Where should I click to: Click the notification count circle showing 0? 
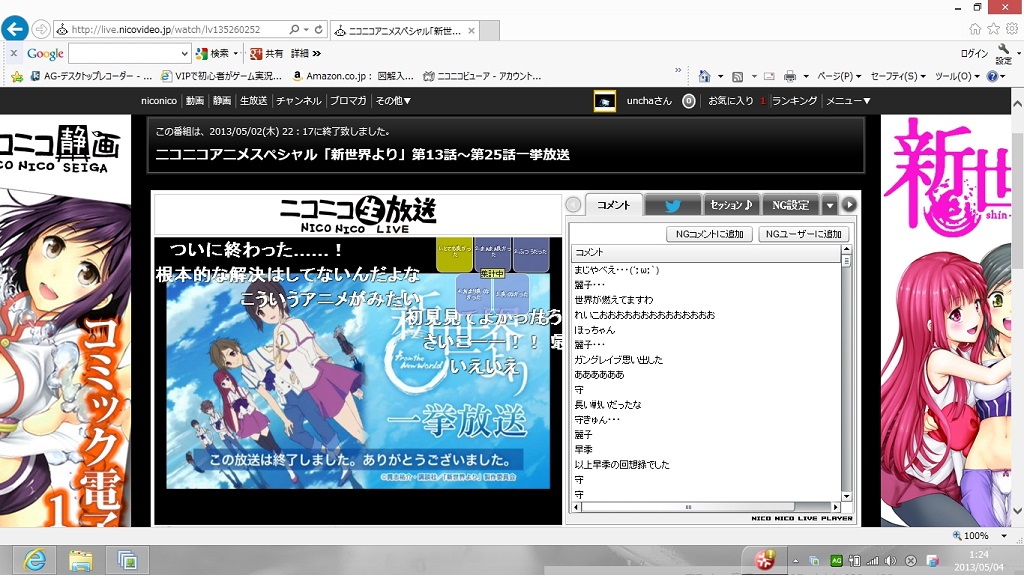688,101
